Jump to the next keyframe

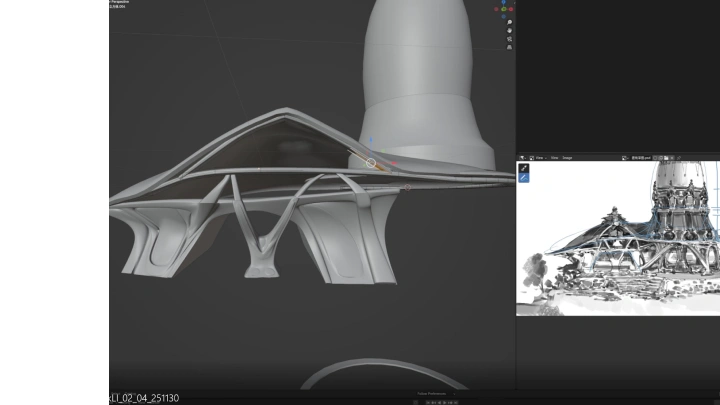coord(450,403)
